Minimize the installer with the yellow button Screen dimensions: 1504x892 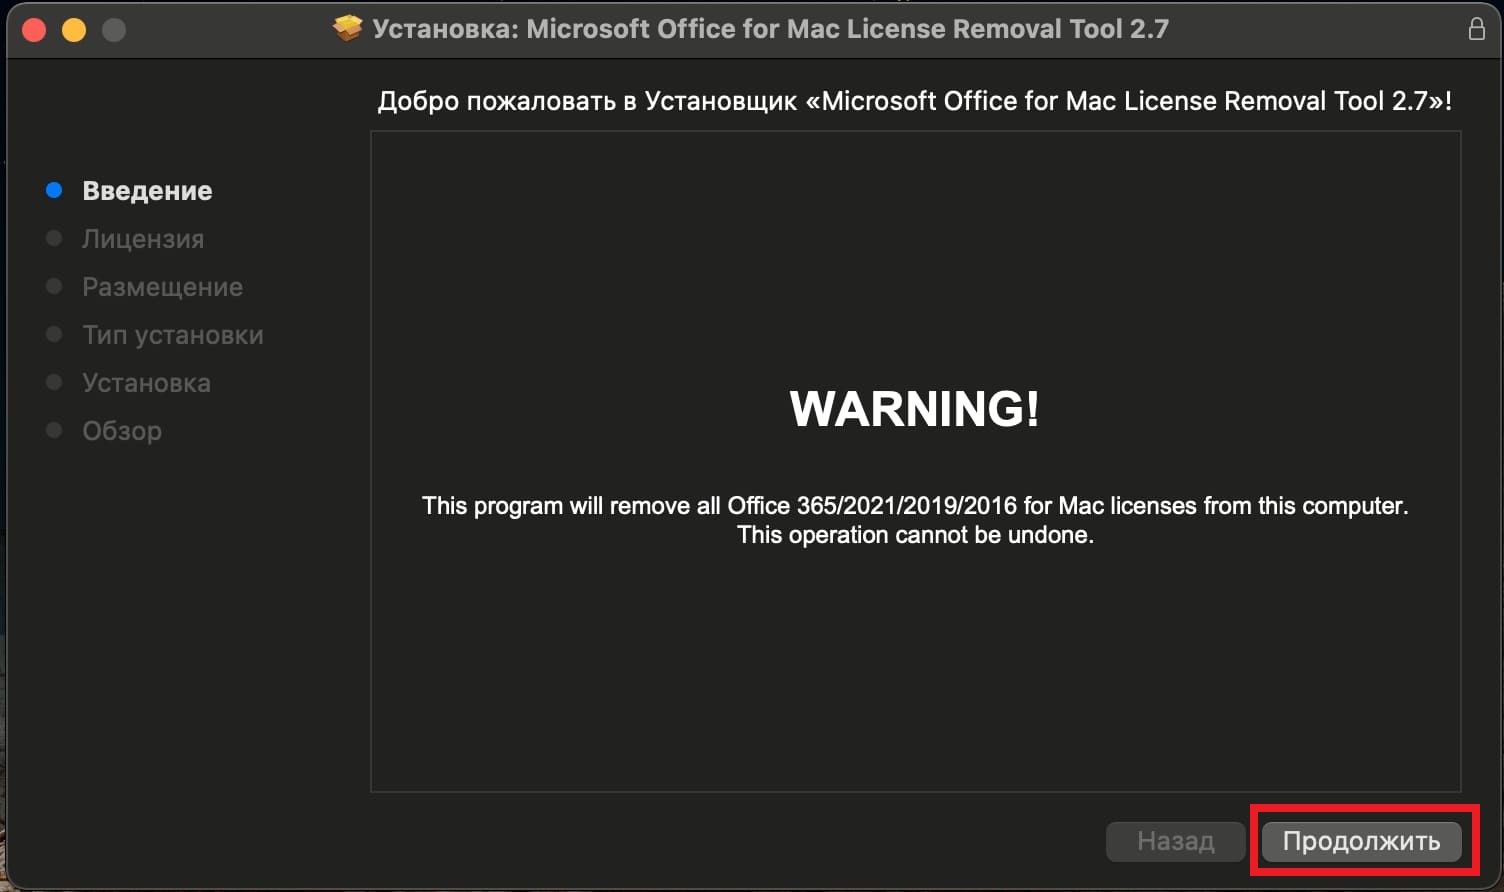pyautogui.click(x=74, y=30)
